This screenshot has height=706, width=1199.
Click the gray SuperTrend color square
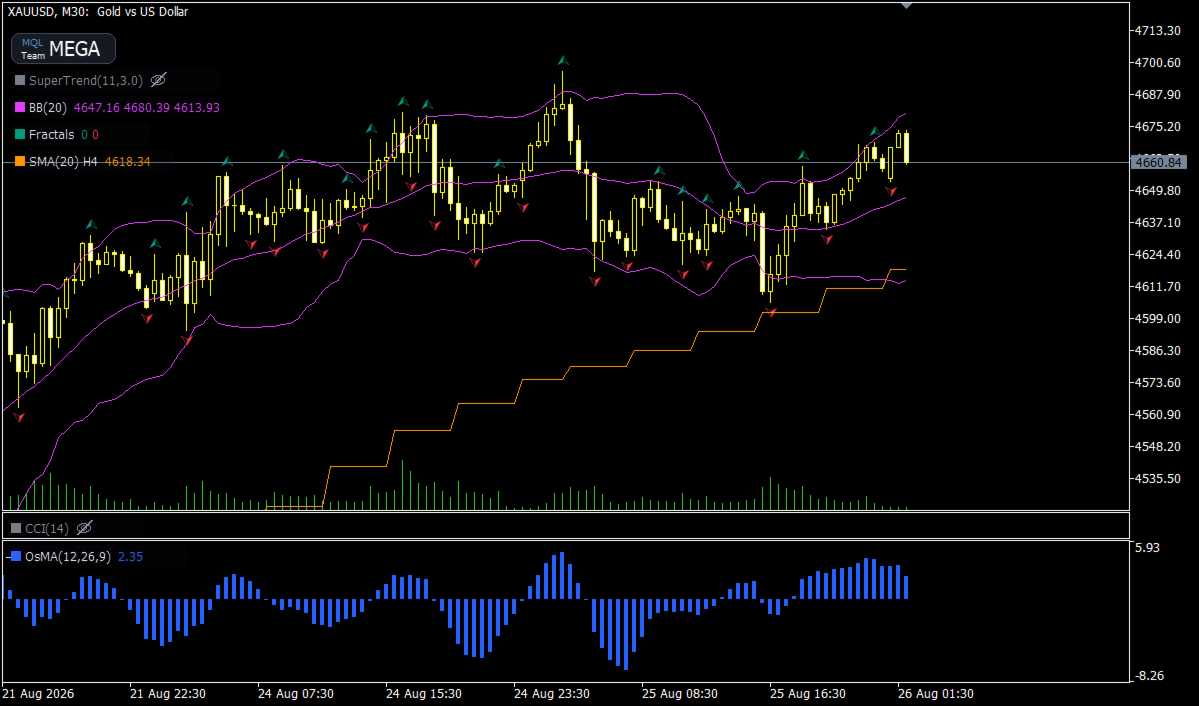(20, 80)
